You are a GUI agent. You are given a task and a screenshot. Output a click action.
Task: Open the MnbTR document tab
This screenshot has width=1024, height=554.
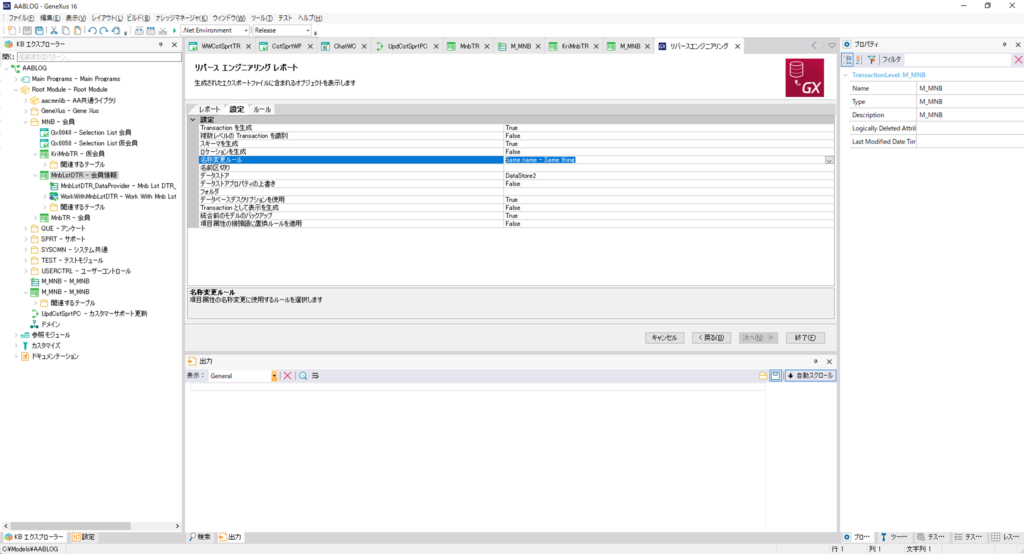469,46
